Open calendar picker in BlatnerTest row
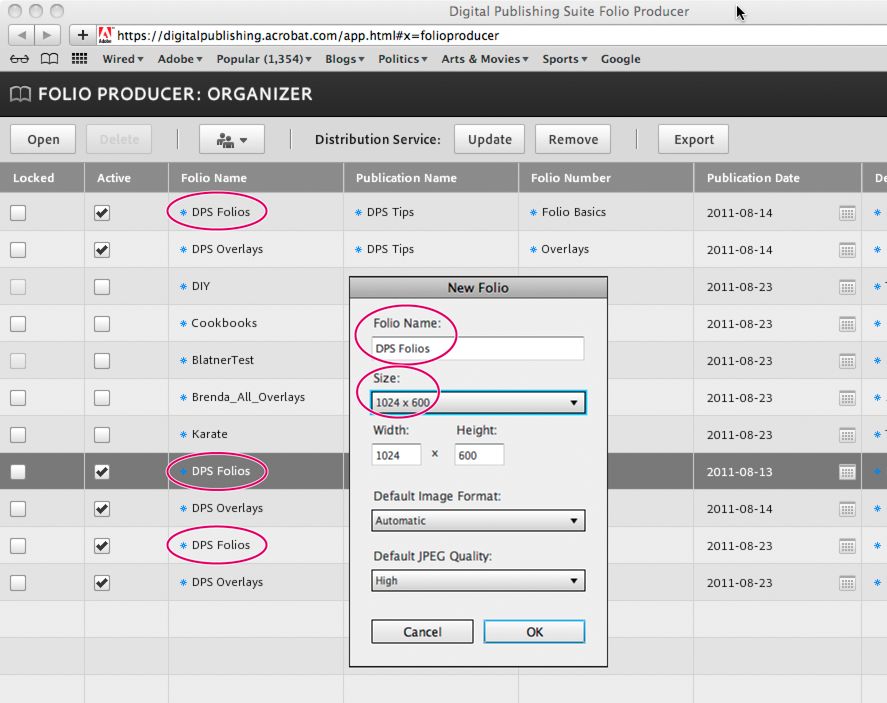The image size is (887, 703). click(x=847, y=361)
